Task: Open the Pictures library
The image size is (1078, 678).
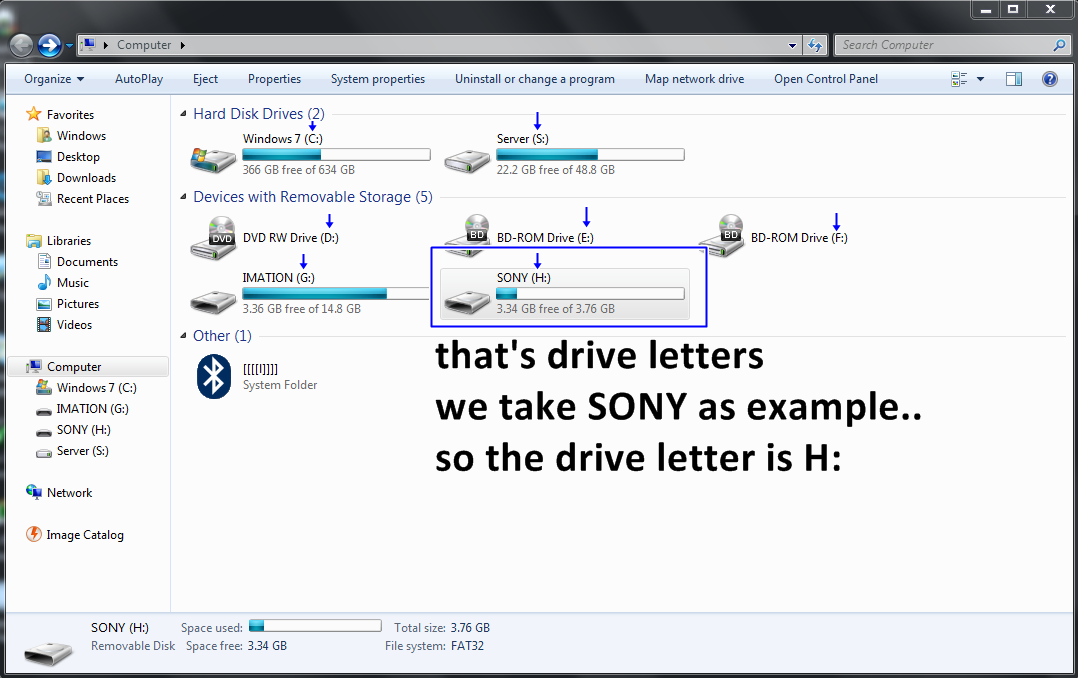Action: click(x=77, y=304)
